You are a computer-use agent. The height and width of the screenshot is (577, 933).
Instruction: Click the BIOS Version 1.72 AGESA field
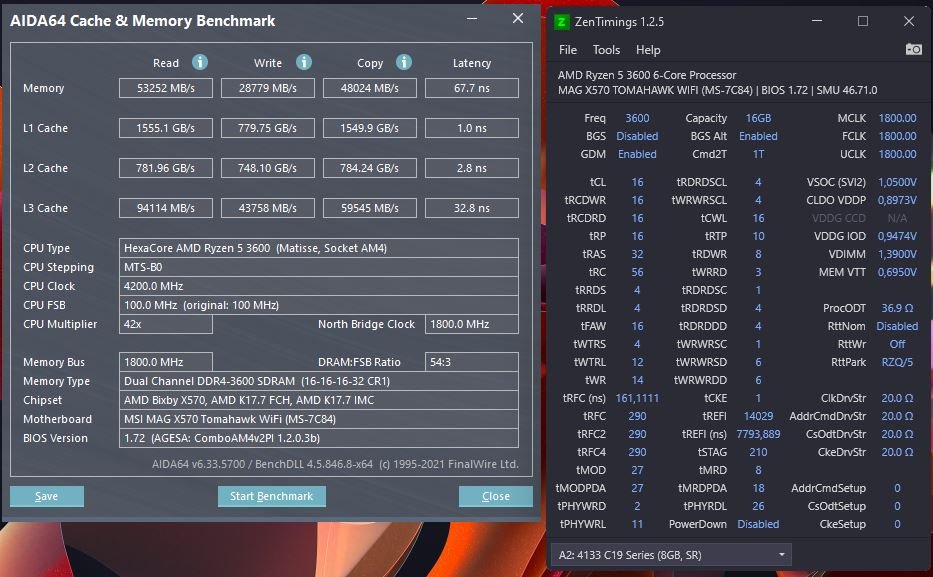coord(318,438)
